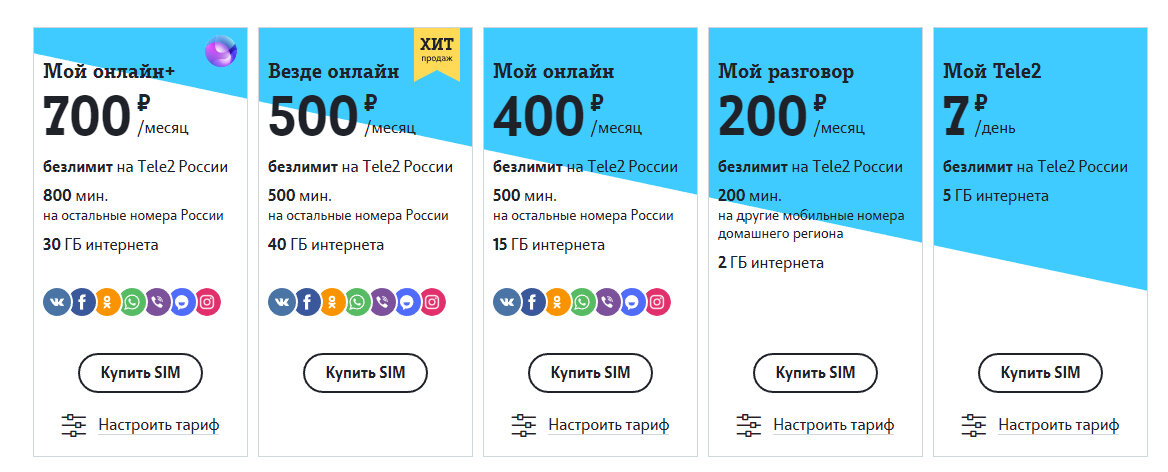The height and width of the screenshot is (472, 1168).
Task: Open the Мой разговор tariff title
Action: tap(786, 71)
